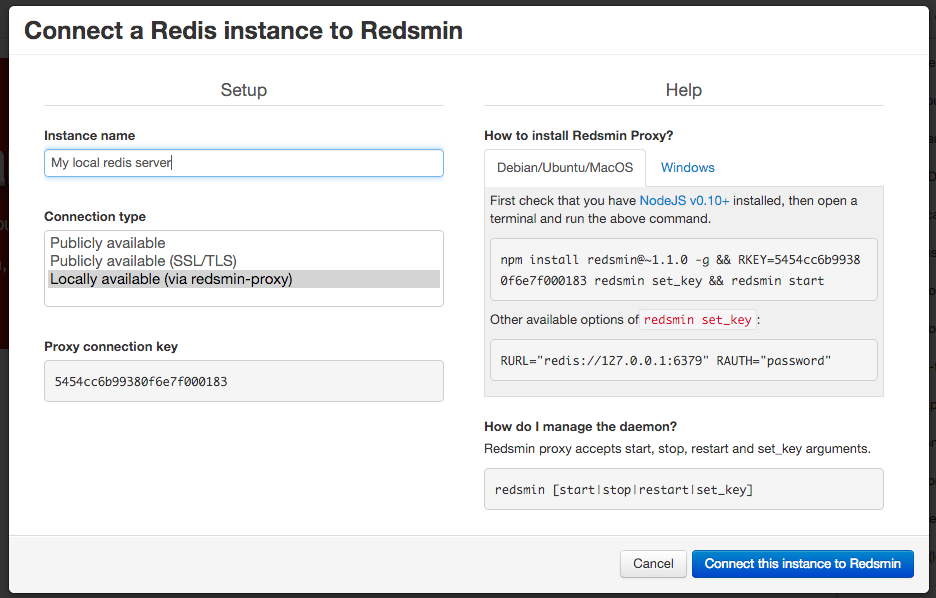
Task: Open the Windows install tab
Action: coord(688,168)
